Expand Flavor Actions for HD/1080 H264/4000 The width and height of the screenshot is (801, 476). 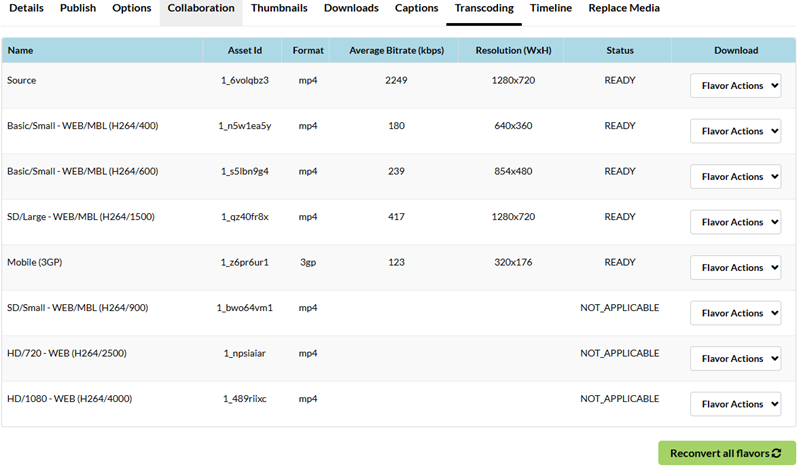[735, 403]
